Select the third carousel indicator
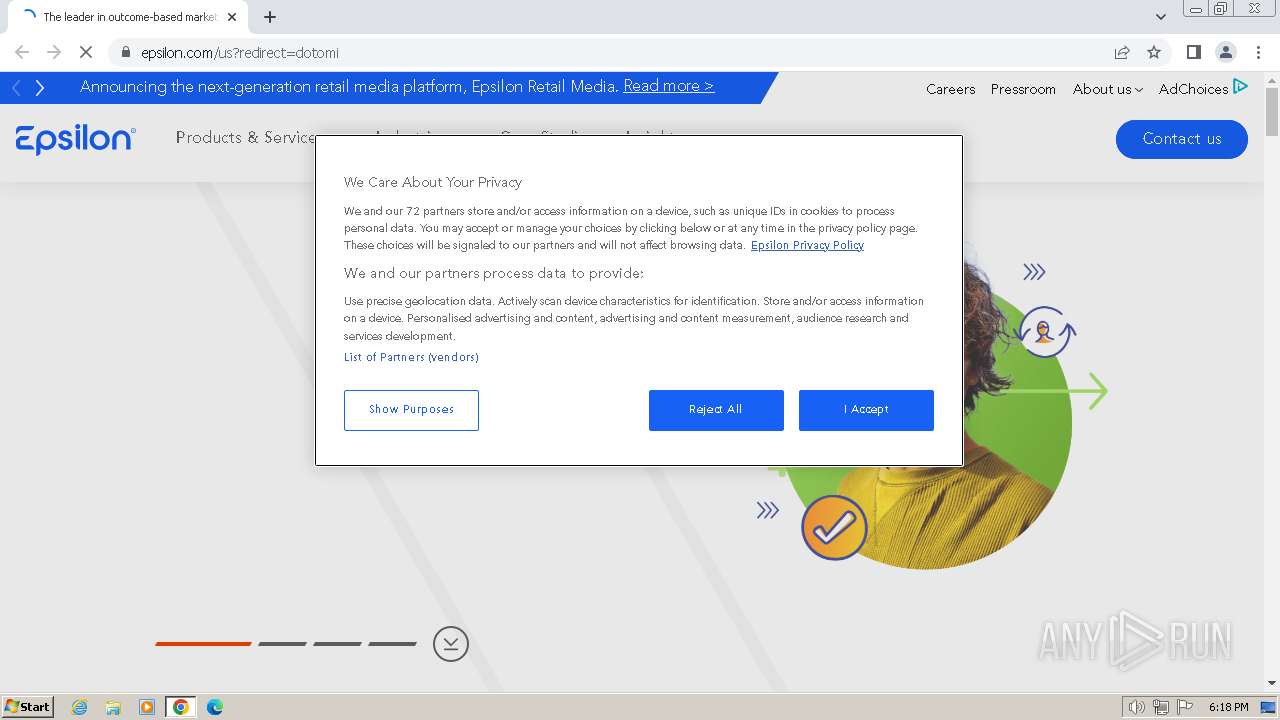This screenshot has height=720, width=1280. (x=337, y=644)
